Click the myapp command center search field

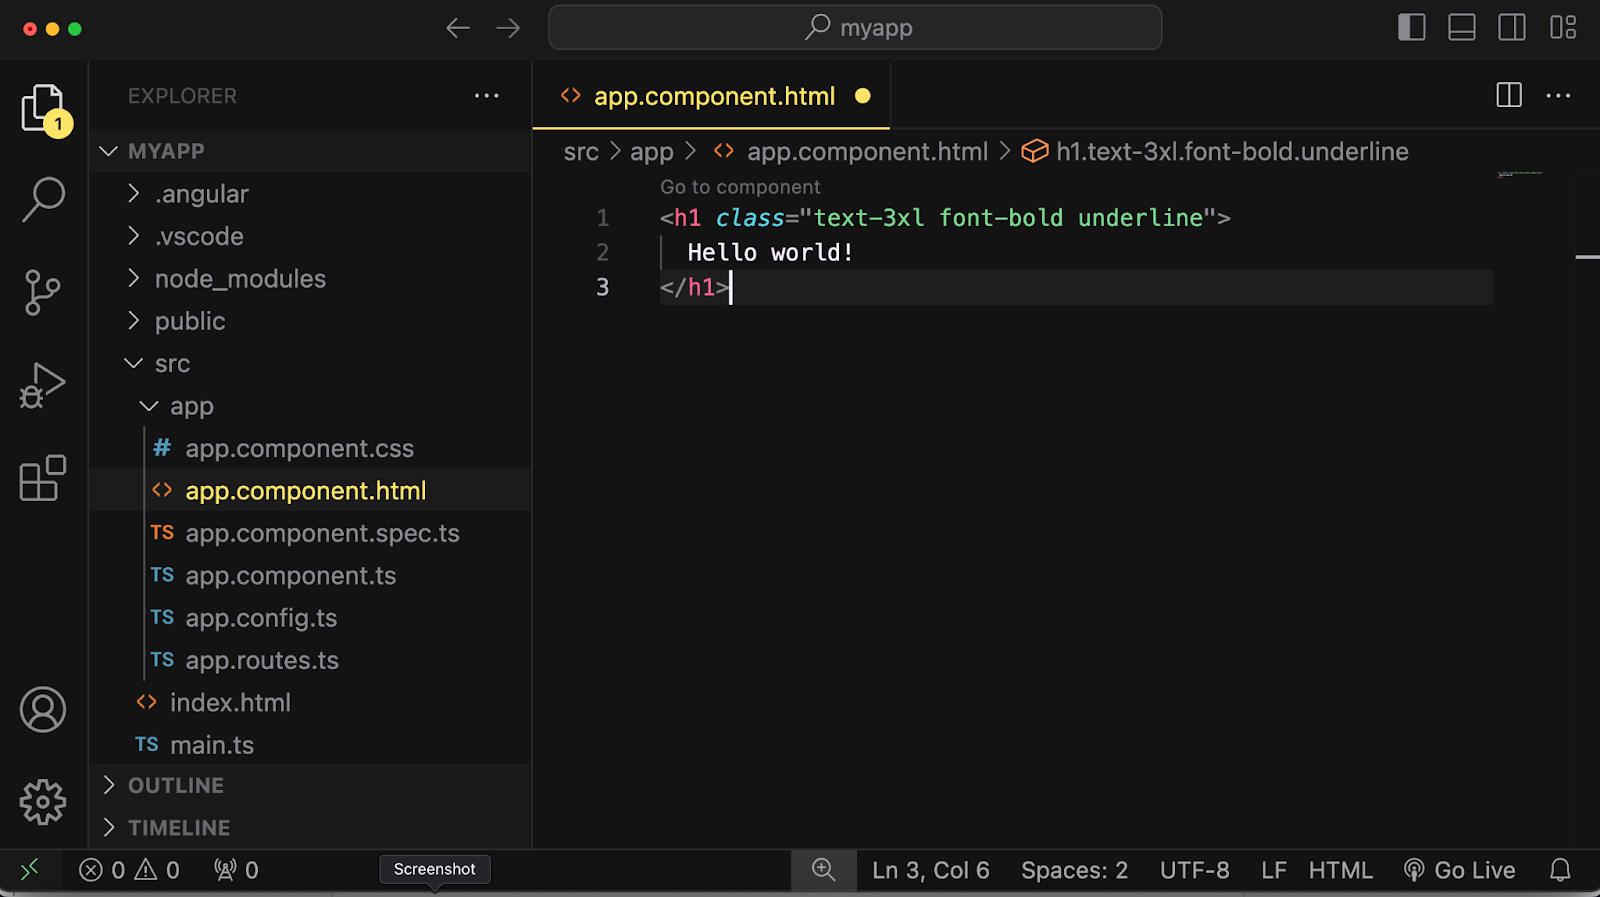[855, 28]
